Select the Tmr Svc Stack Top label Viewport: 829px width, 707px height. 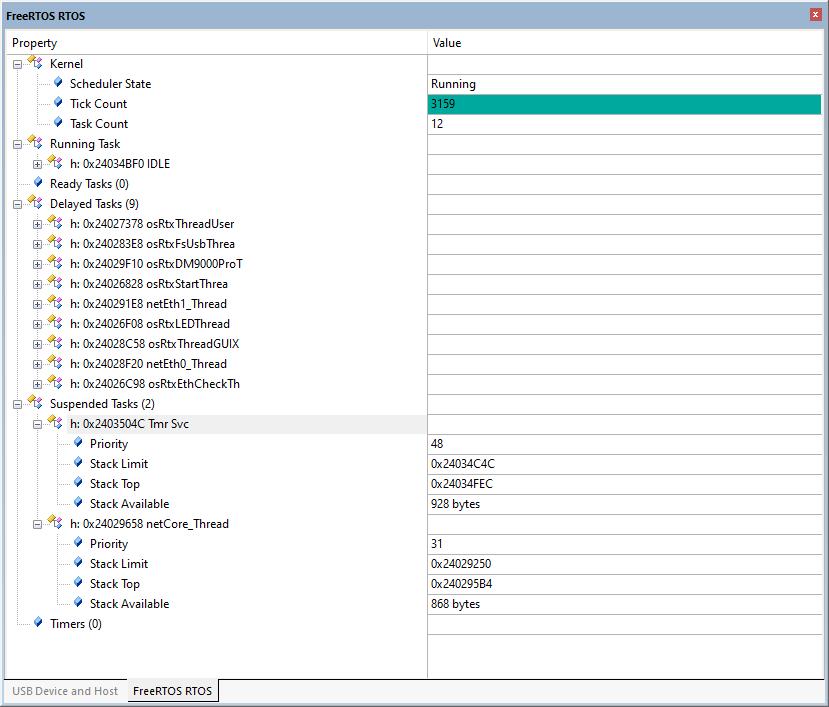tap(115, 484)
